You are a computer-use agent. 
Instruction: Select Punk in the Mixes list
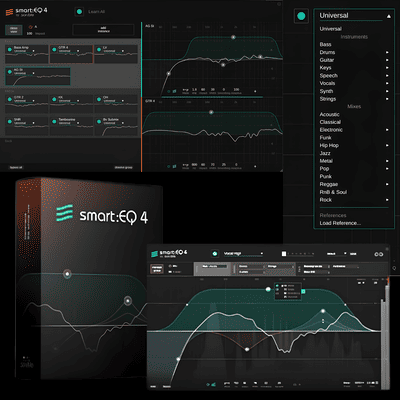tap(326, 176)
